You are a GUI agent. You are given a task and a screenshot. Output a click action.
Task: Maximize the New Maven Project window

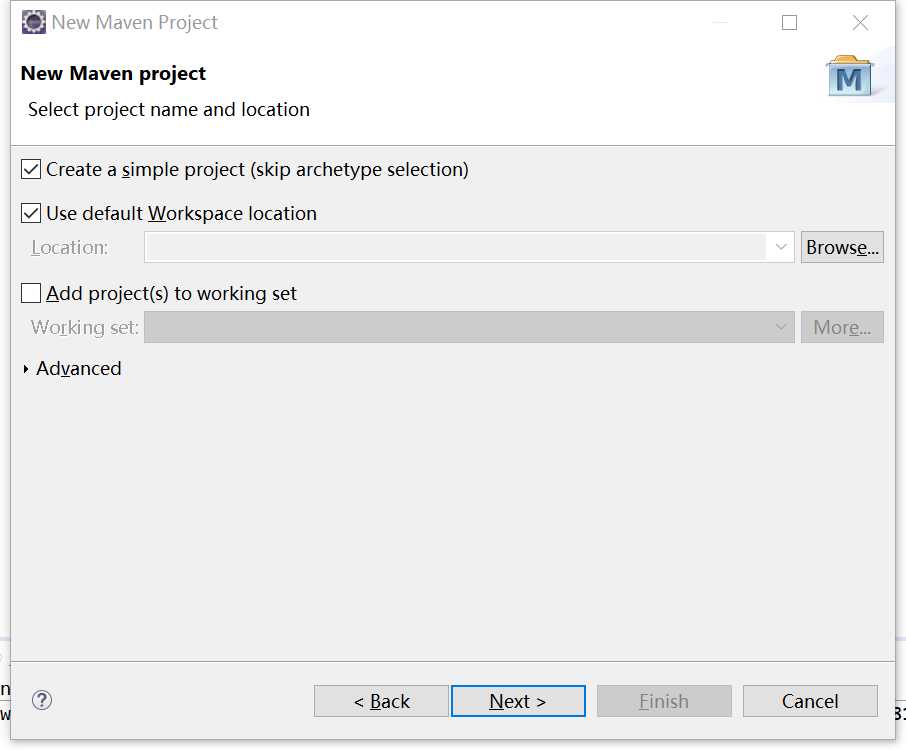click(789, 23)
